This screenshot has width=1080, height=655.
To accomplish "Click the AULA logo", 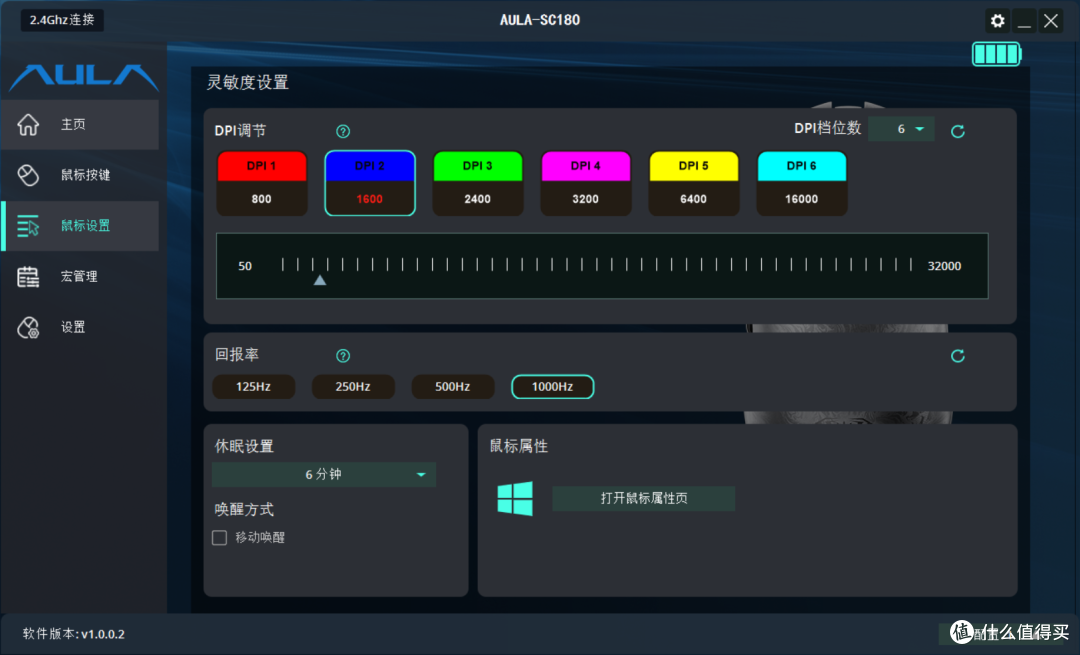I will [83, 77].
